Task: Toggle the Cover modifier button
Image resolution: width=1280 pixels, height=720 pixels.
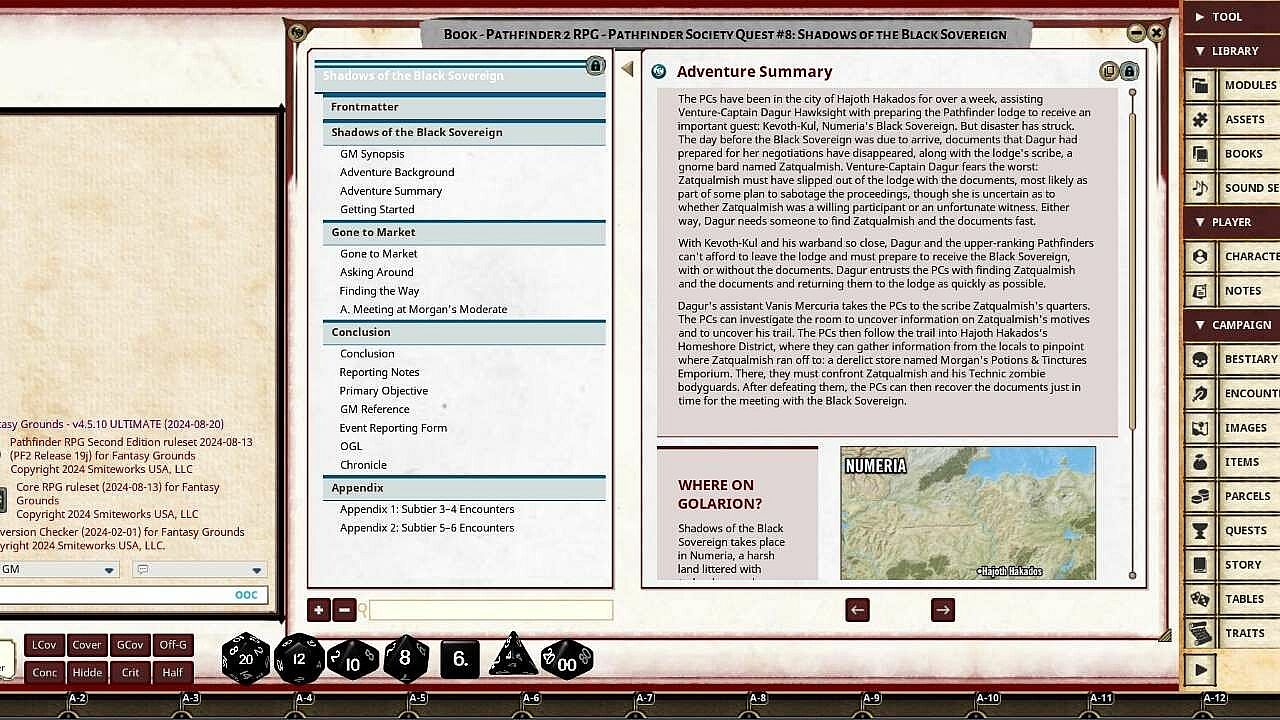Action: click(87, 645)
